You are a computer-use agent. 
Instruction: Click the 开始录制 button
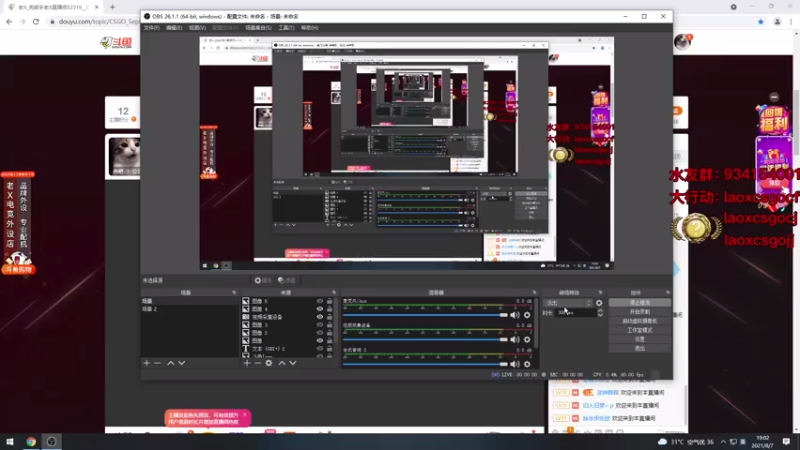640,312
